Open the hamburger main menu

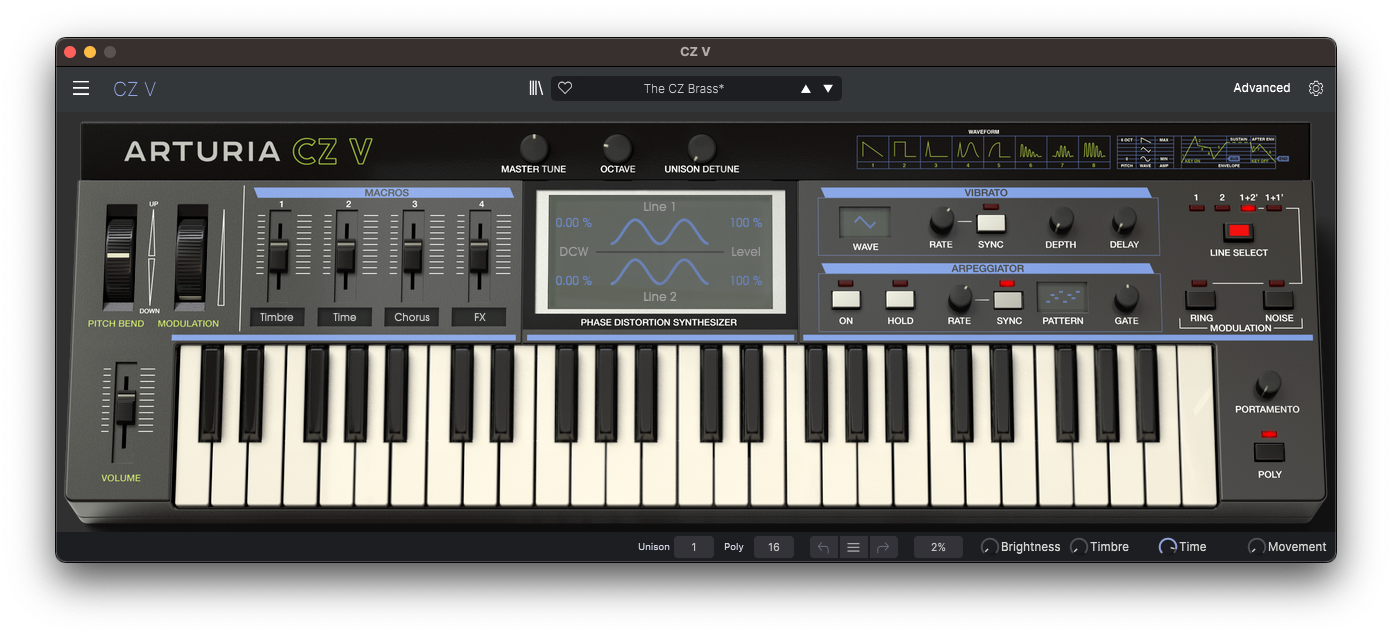point(81,88)
